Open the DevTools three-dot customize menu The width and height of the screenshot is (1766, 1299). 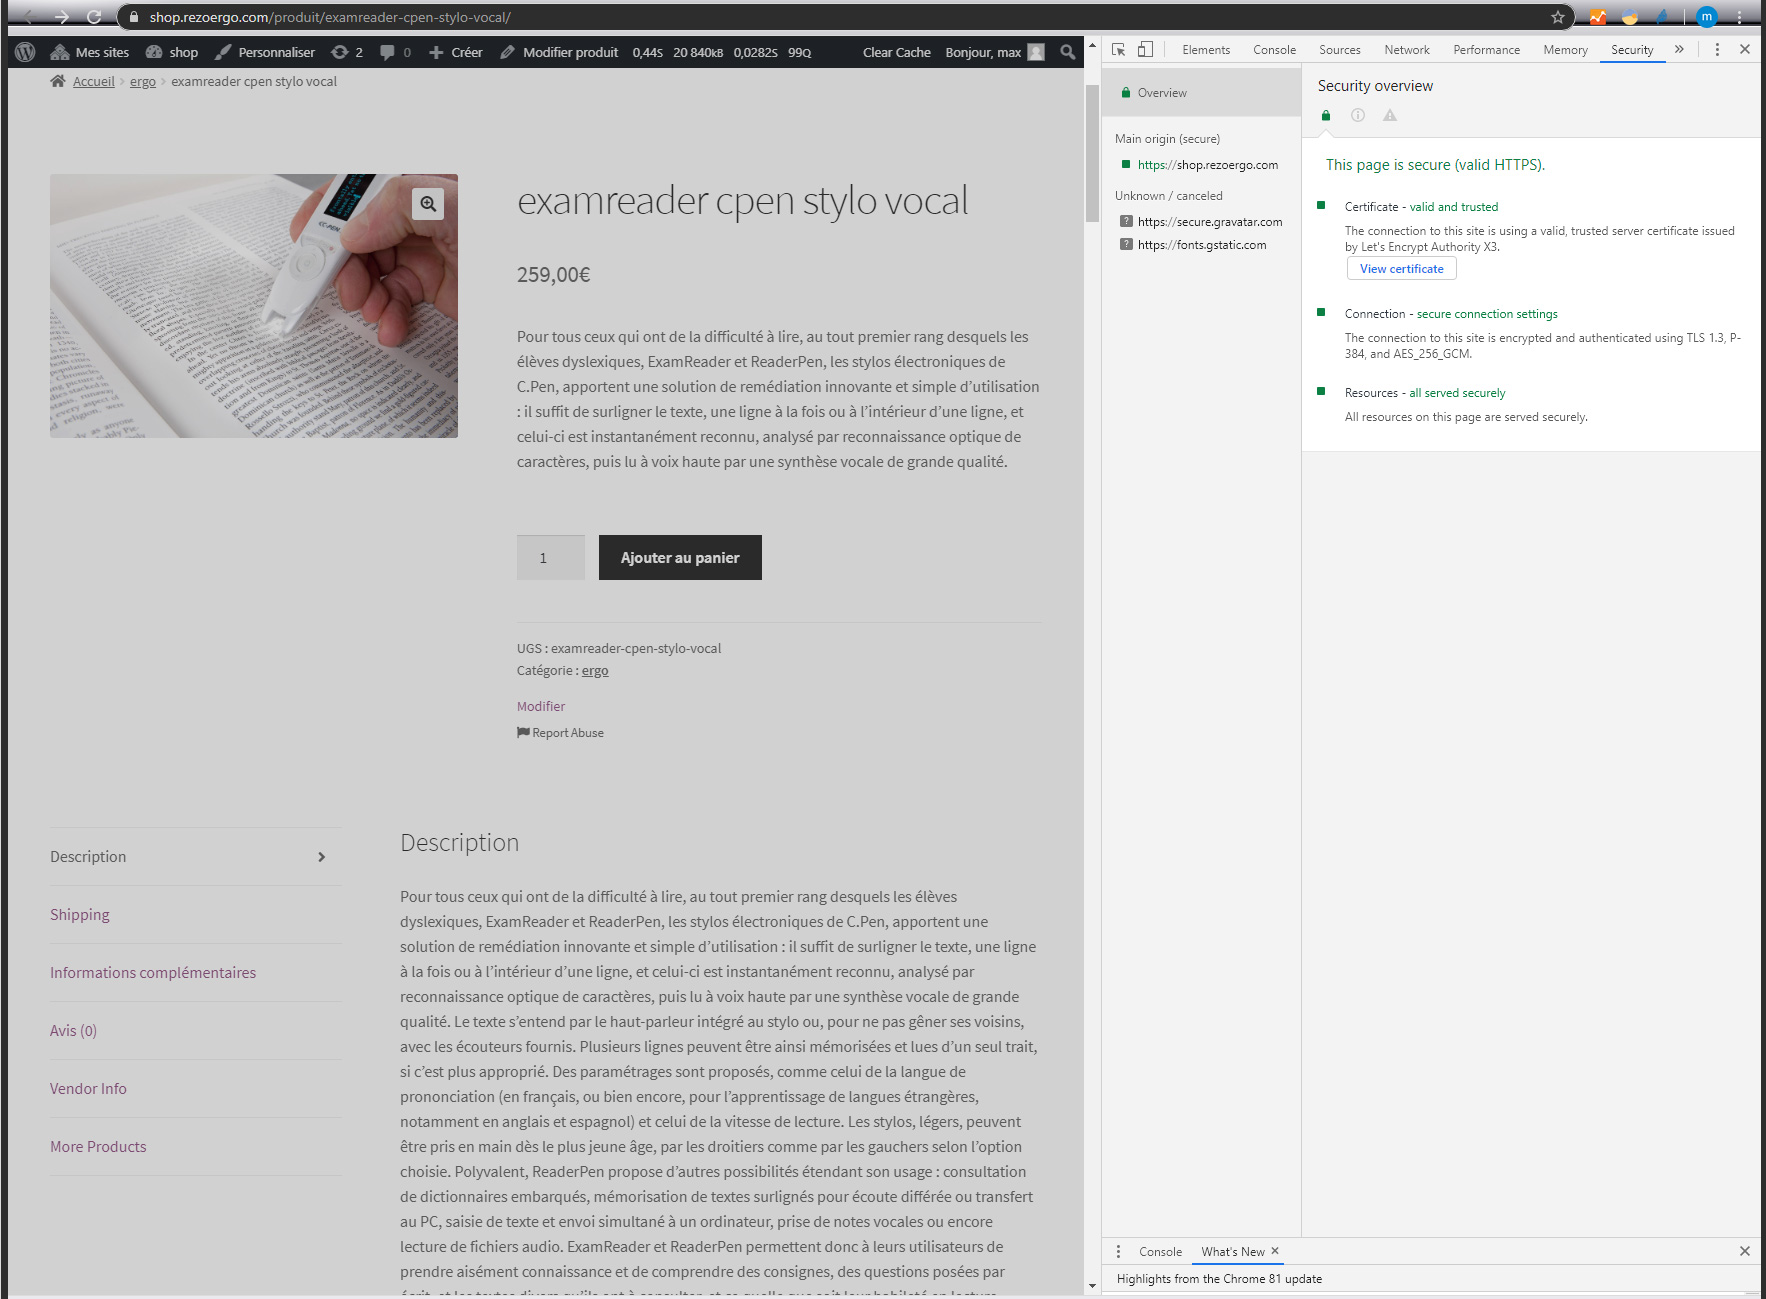[x=1717, y=49]
